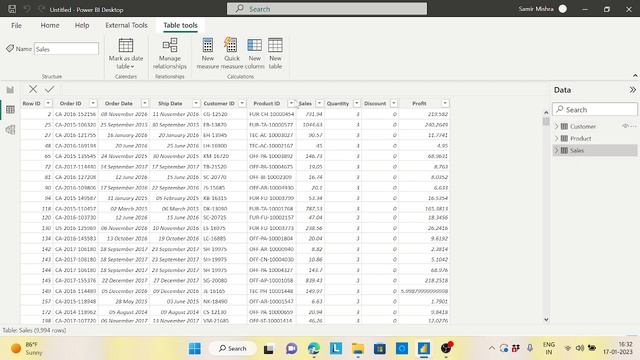
Task: Select the Customer table icon
Action: [x=564, y=127]
